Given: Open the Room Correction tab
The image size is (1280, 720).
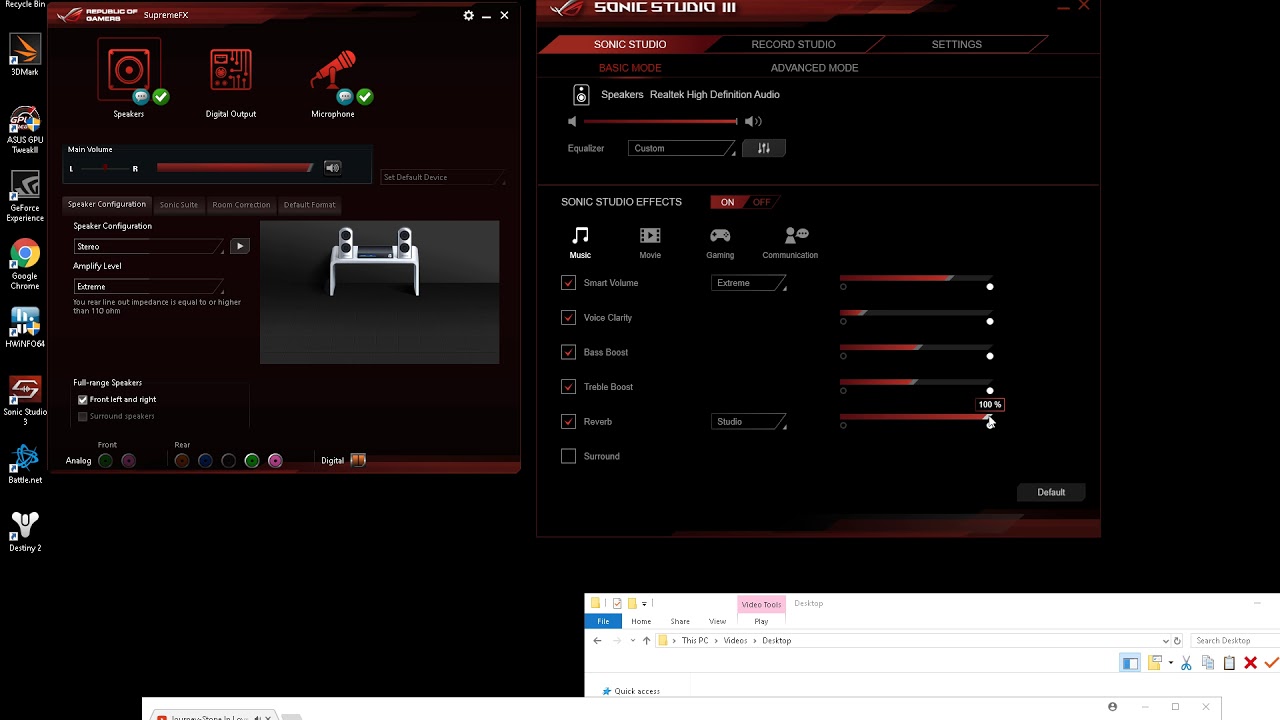Looking at the screenshot, I should pyautogui.click(x=241, y=205).
